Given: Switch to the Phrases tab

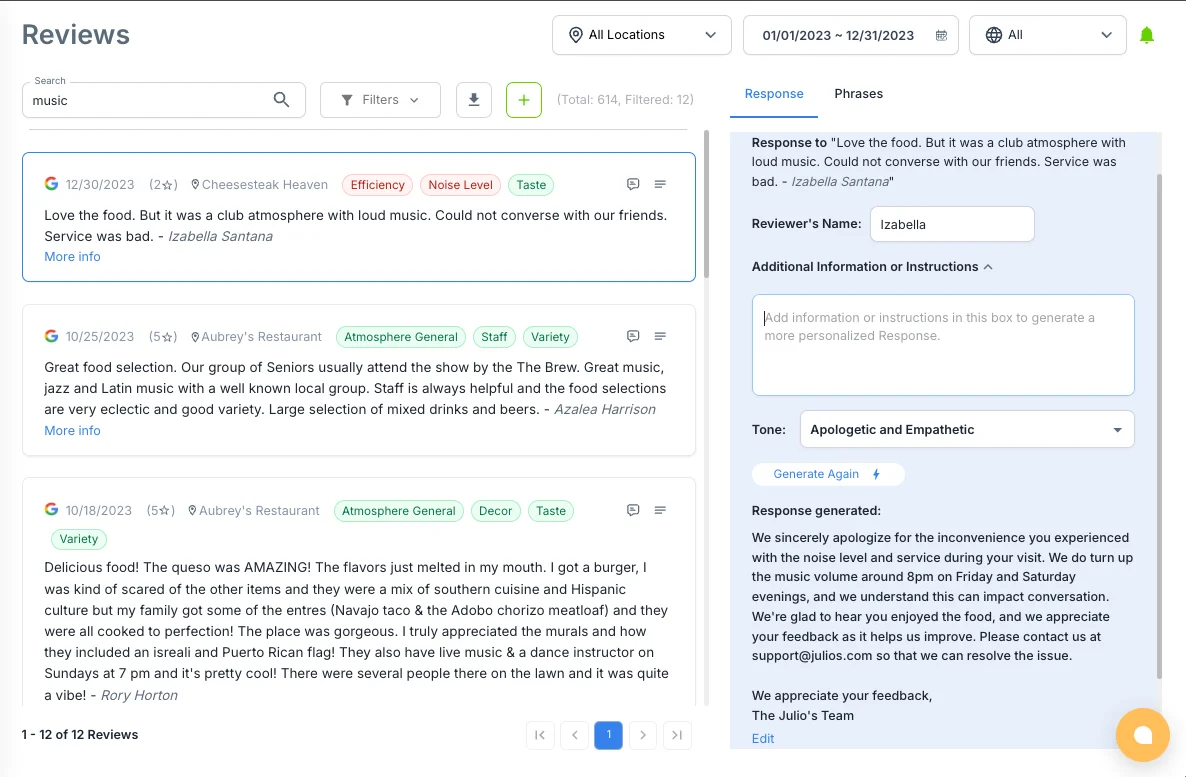Looking at the screenshot, I should 858,93.
